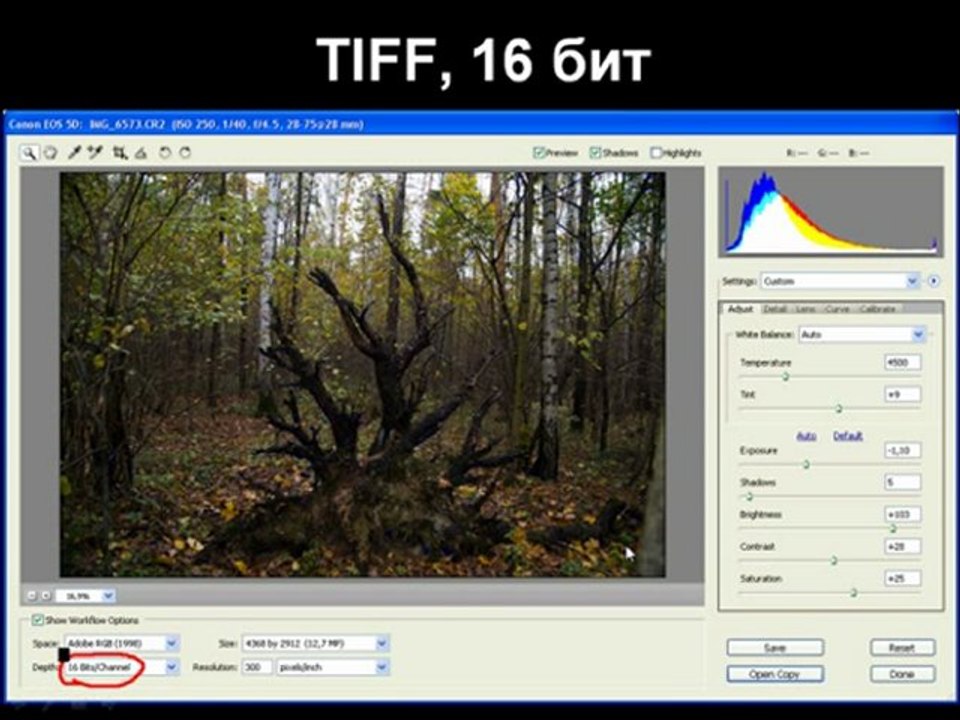Image resolution: width=960 pixels, height=720 pixels.
Task: Click the Auto adjustments link
Action: click(806, 436)
